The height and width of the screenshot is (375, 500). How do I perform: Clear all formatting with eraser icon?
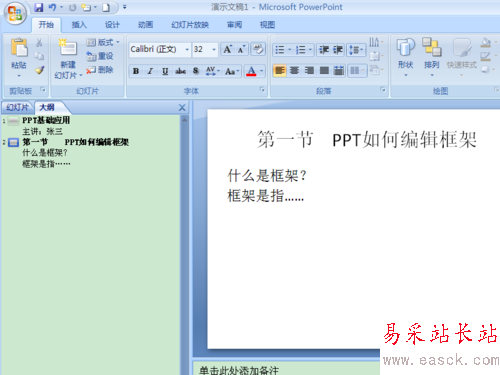258,49
